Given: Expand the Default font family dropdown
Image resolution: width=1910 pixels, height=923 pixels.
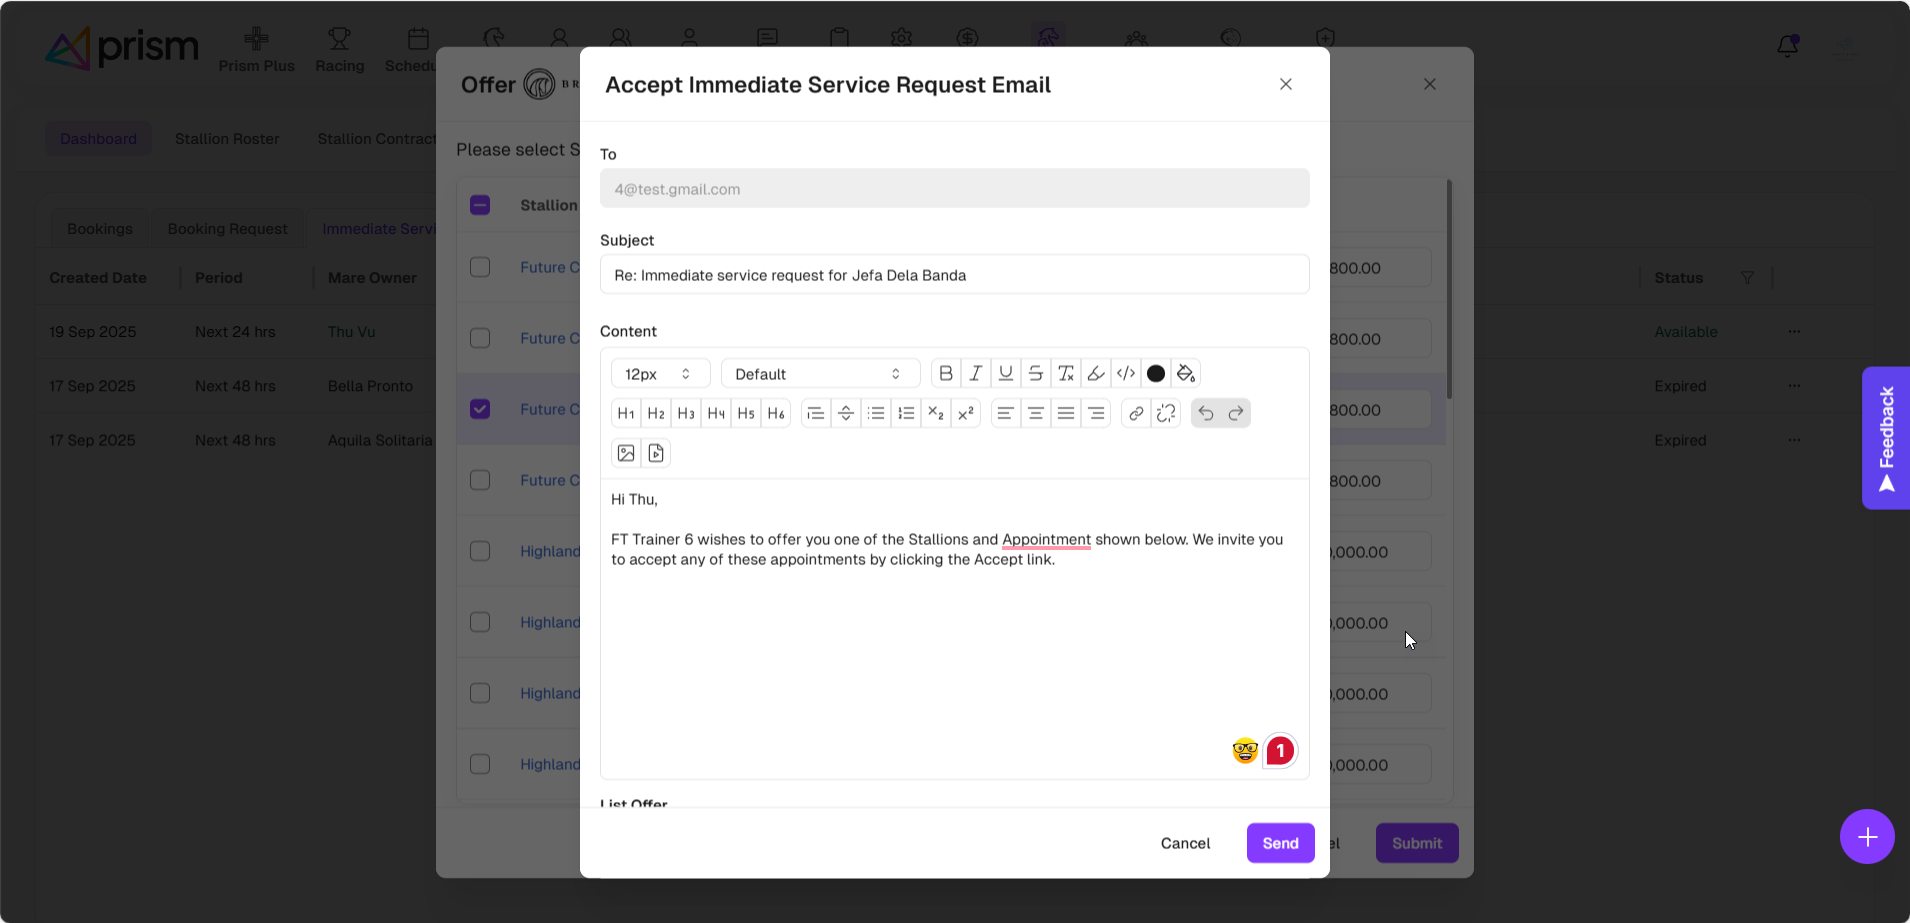Looking at the screenshot, I should (x=819, y=373).
